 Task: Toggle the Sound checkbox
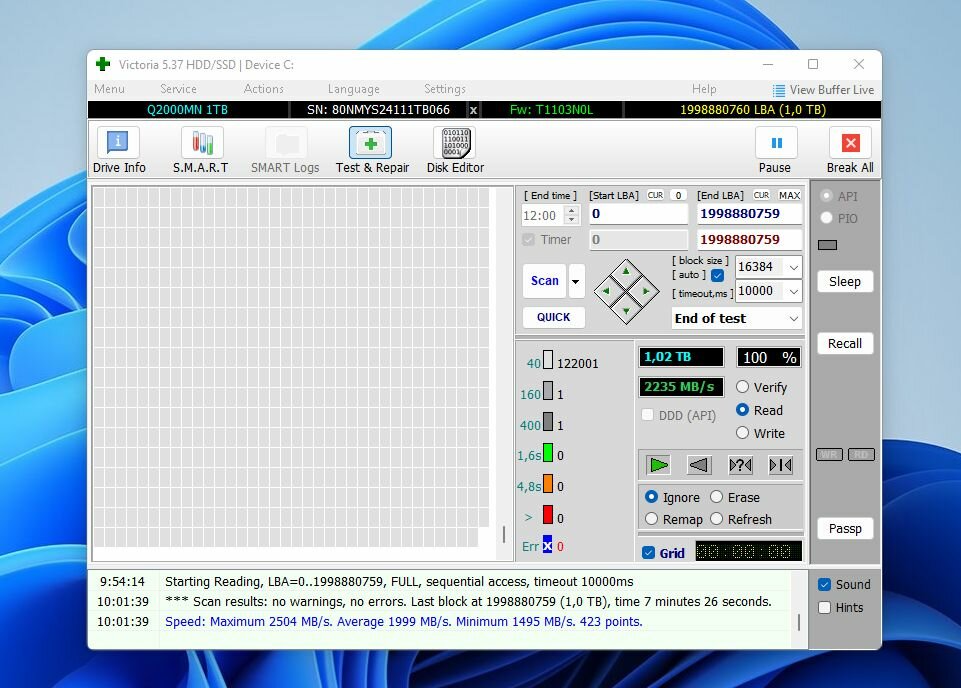coord(824,584)
